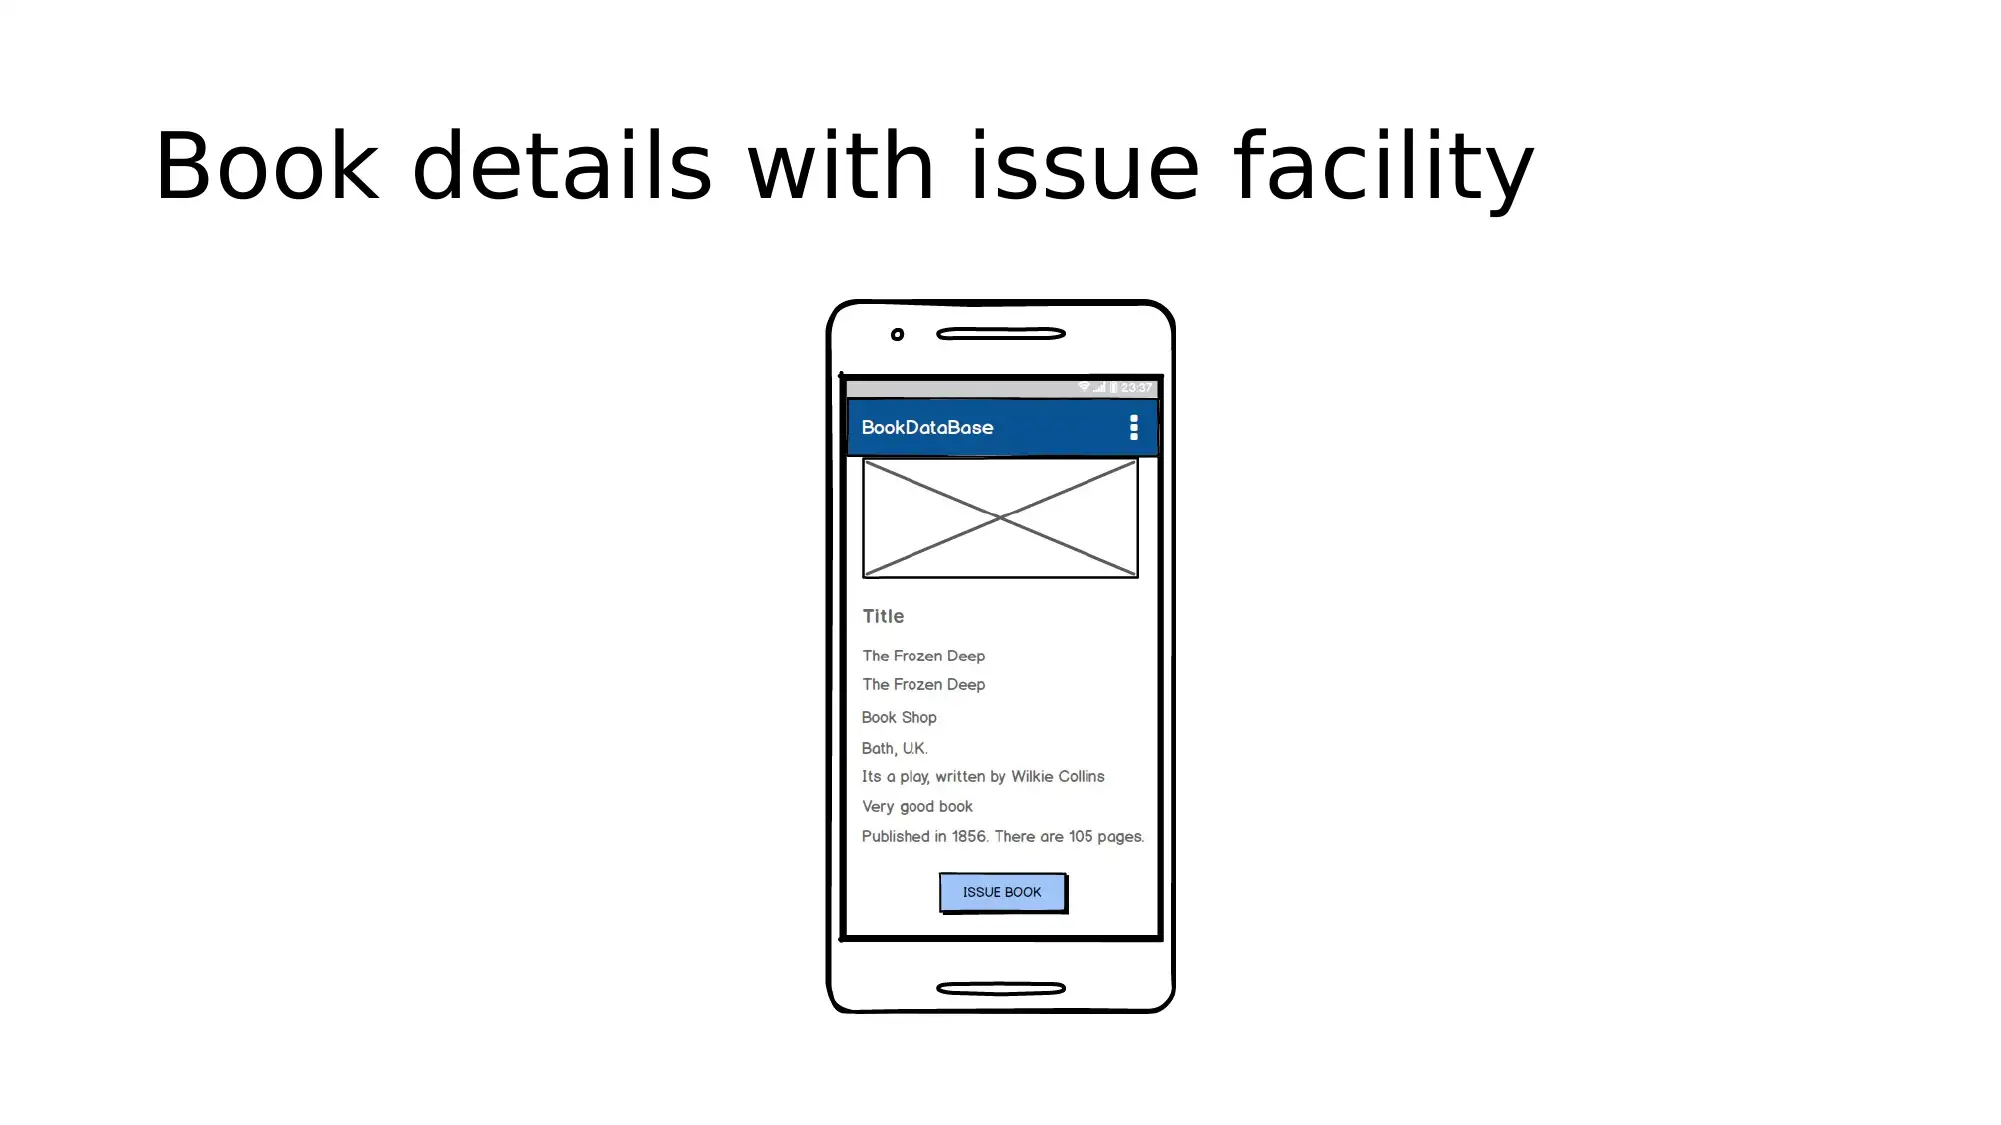Click the three-dot overflow menu icon
Viewport: 2001px width, 1125px height.
point(1132,427)
